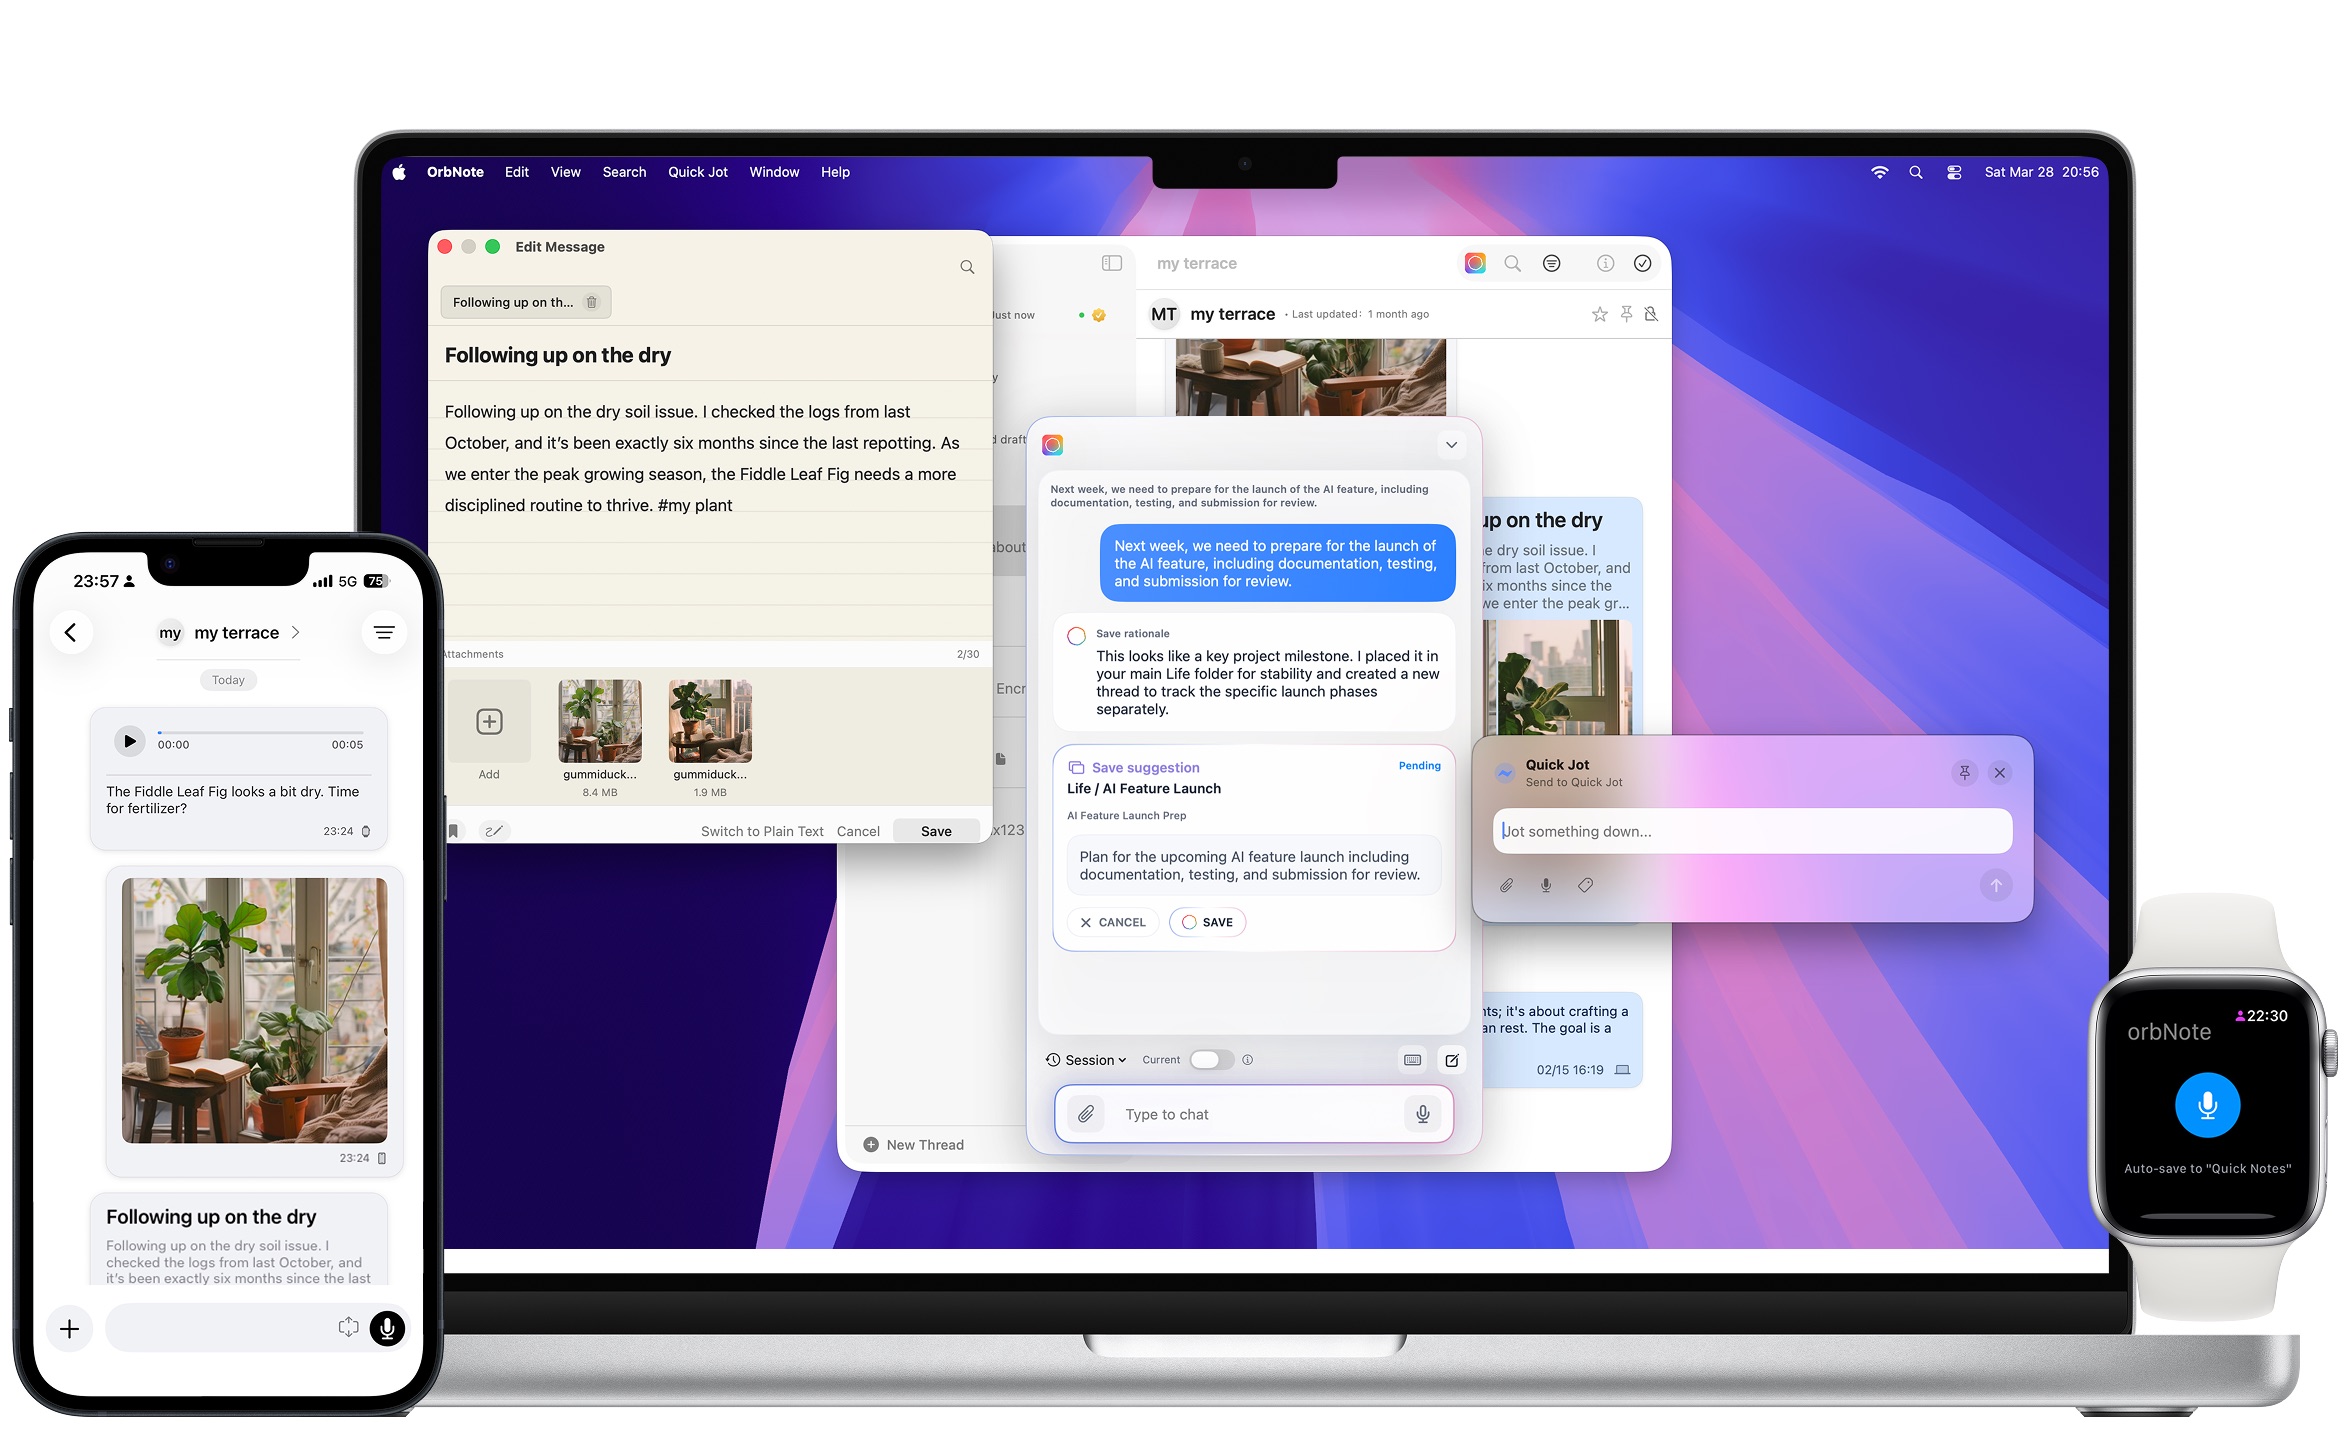
Task: Open the Apple menu
Action: [x=399, y=172]
